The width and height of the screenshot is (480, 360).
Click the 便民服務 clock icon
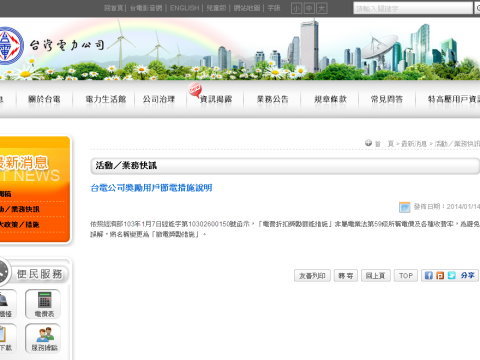click(x=5, y=272)
